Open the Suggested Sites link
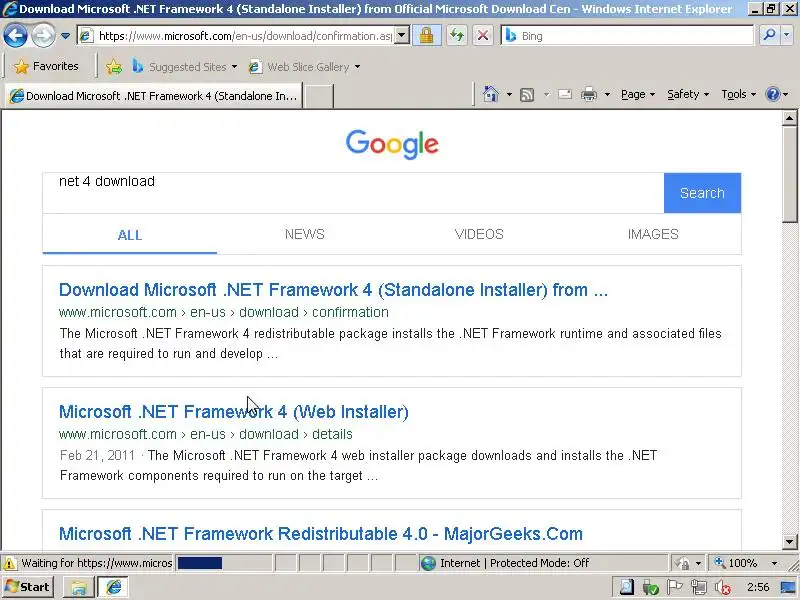This screenshot has height=600, width=800. tap(185, 67)
